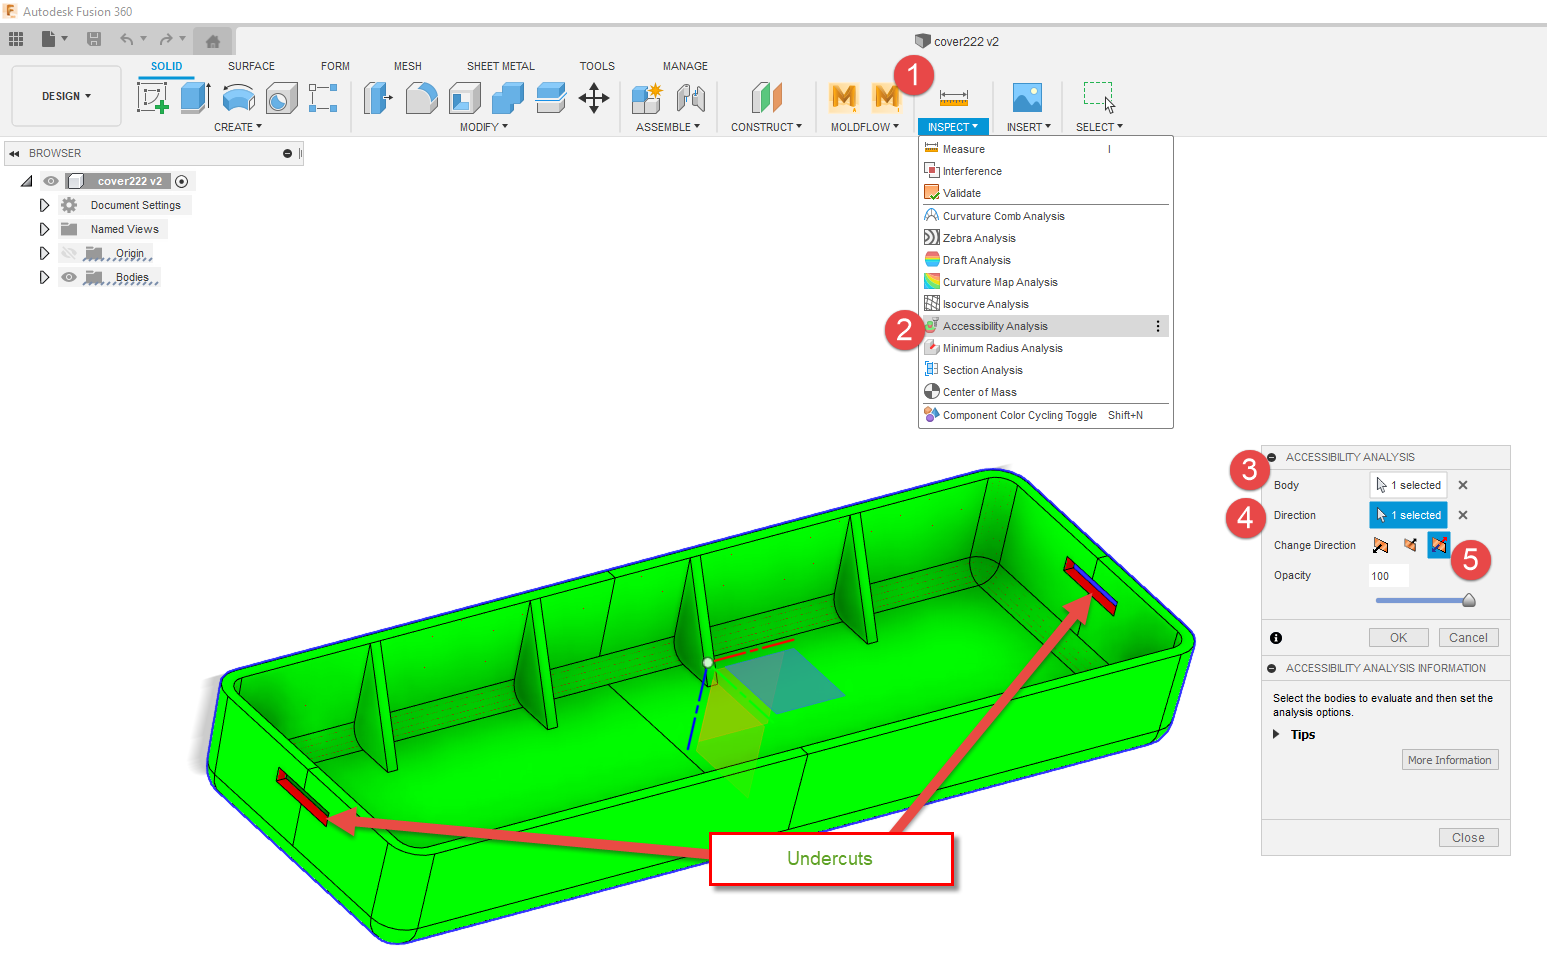This screenshot has height=974, width=1547.
Task: Select the Hole tool
Action: coord(282,97)
